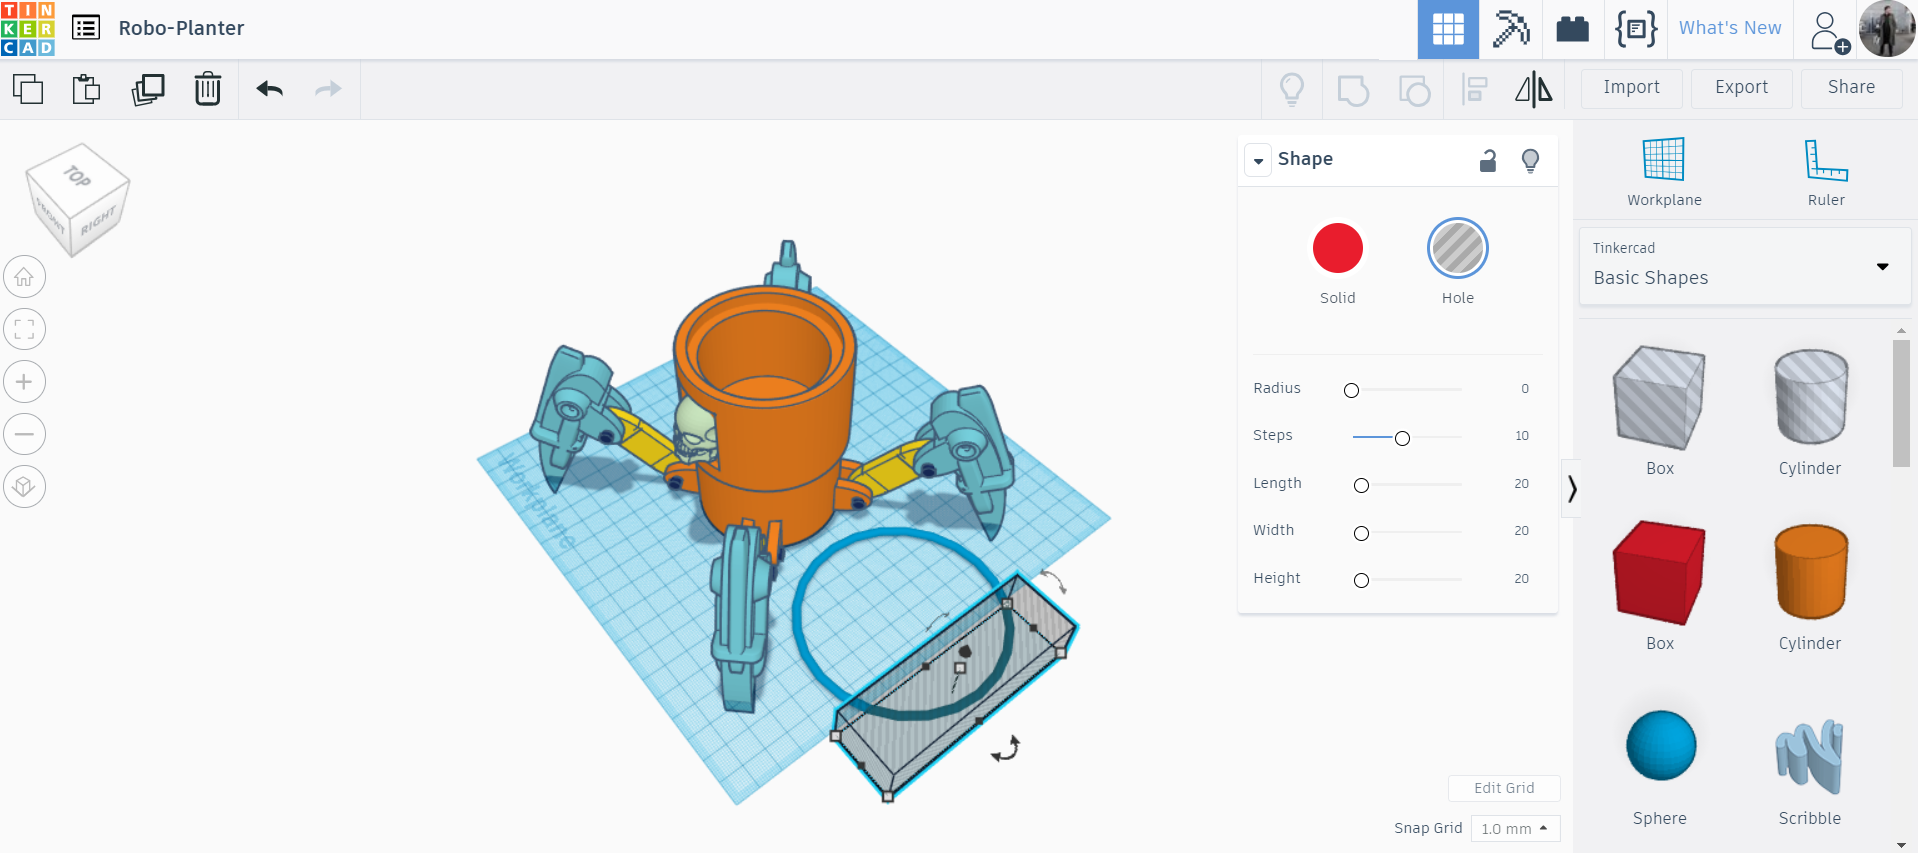Click the Height slider handle
The width and height of the screenshot is (1918, 853).
pyautogui.click(x=1361, y=580)
